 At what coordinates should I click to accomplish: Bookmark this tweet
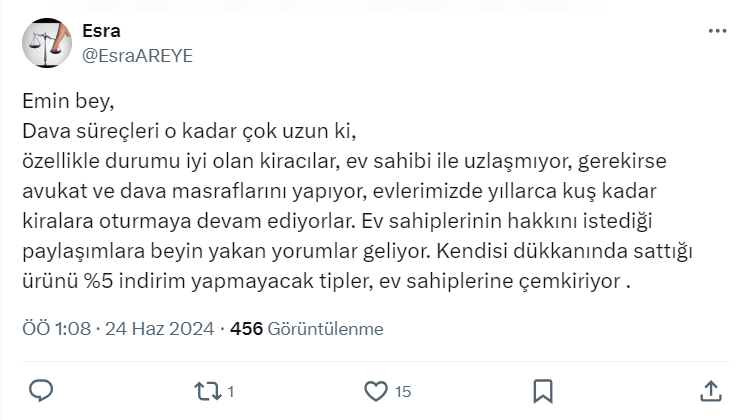coord(543,390)
